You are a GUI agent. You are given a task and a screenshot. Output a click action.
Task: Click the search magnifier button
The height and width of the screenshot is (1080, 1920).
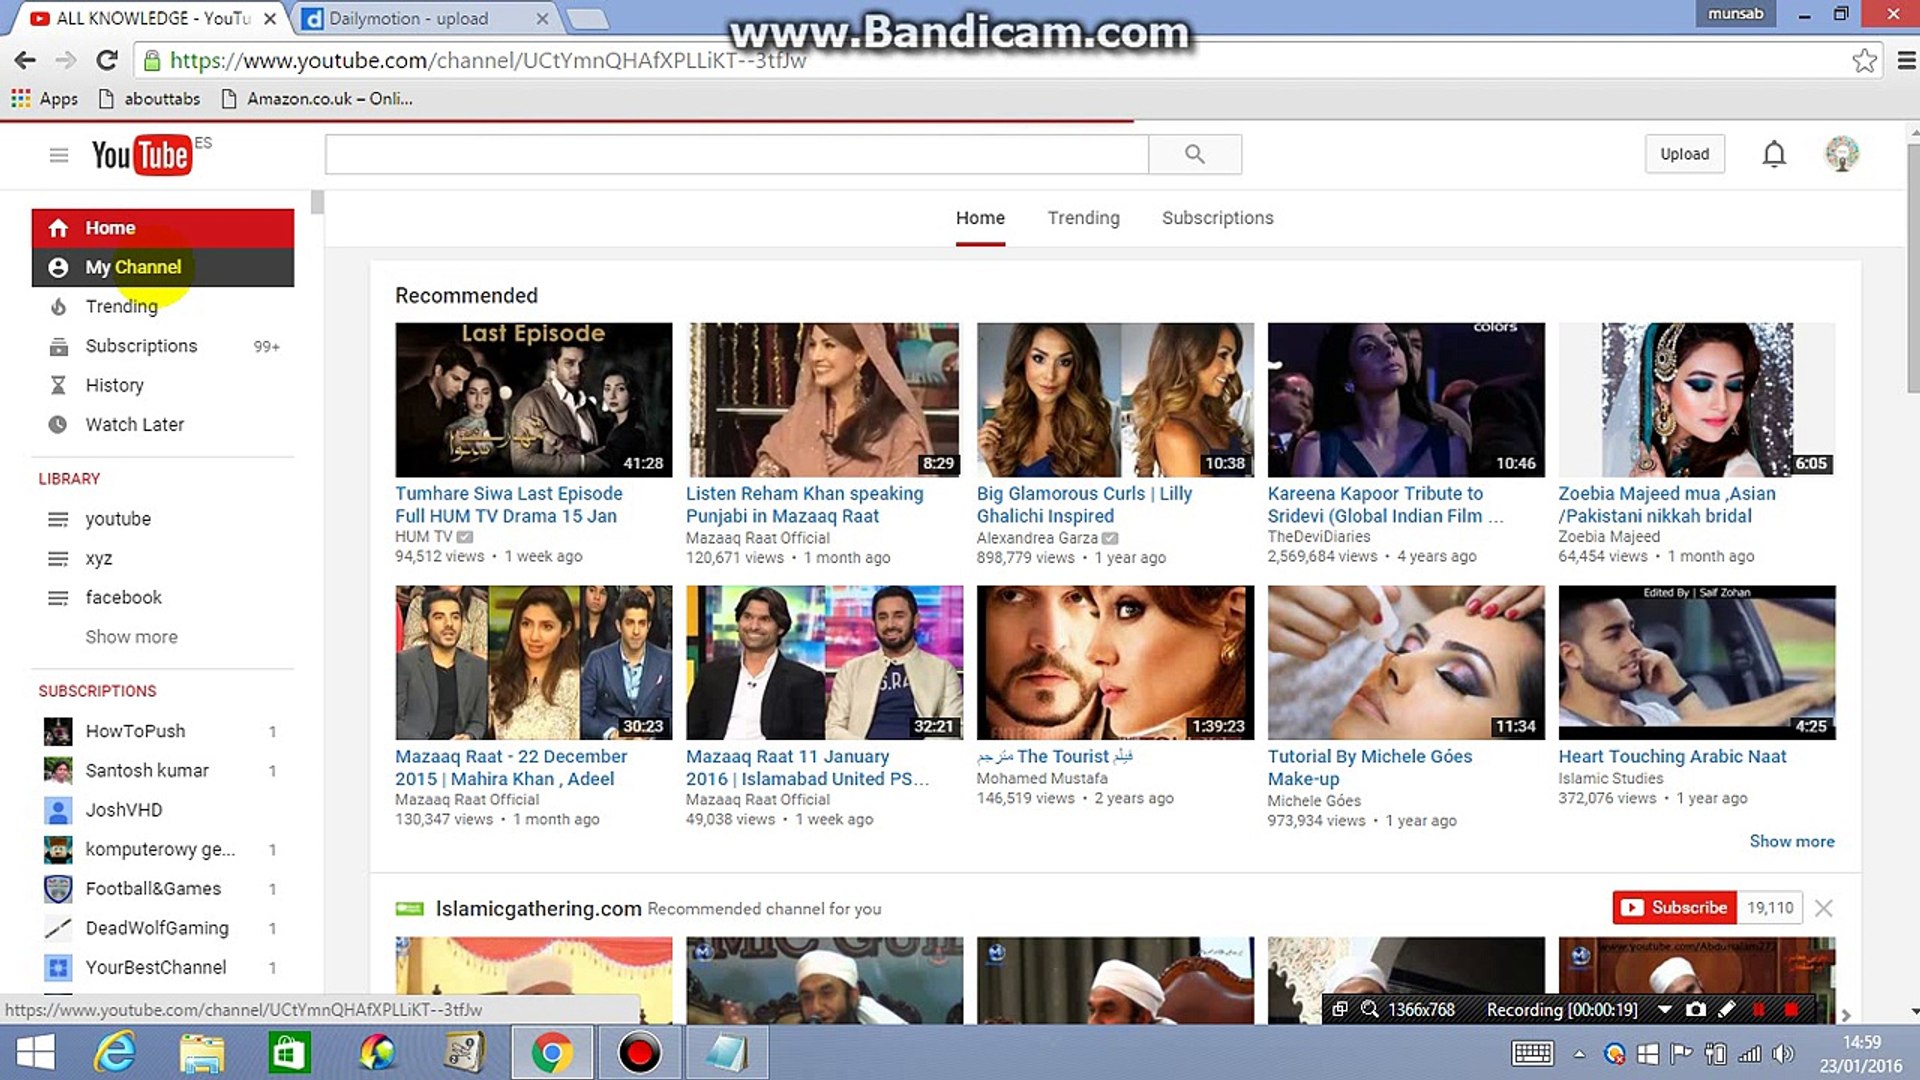[1194, 154]
